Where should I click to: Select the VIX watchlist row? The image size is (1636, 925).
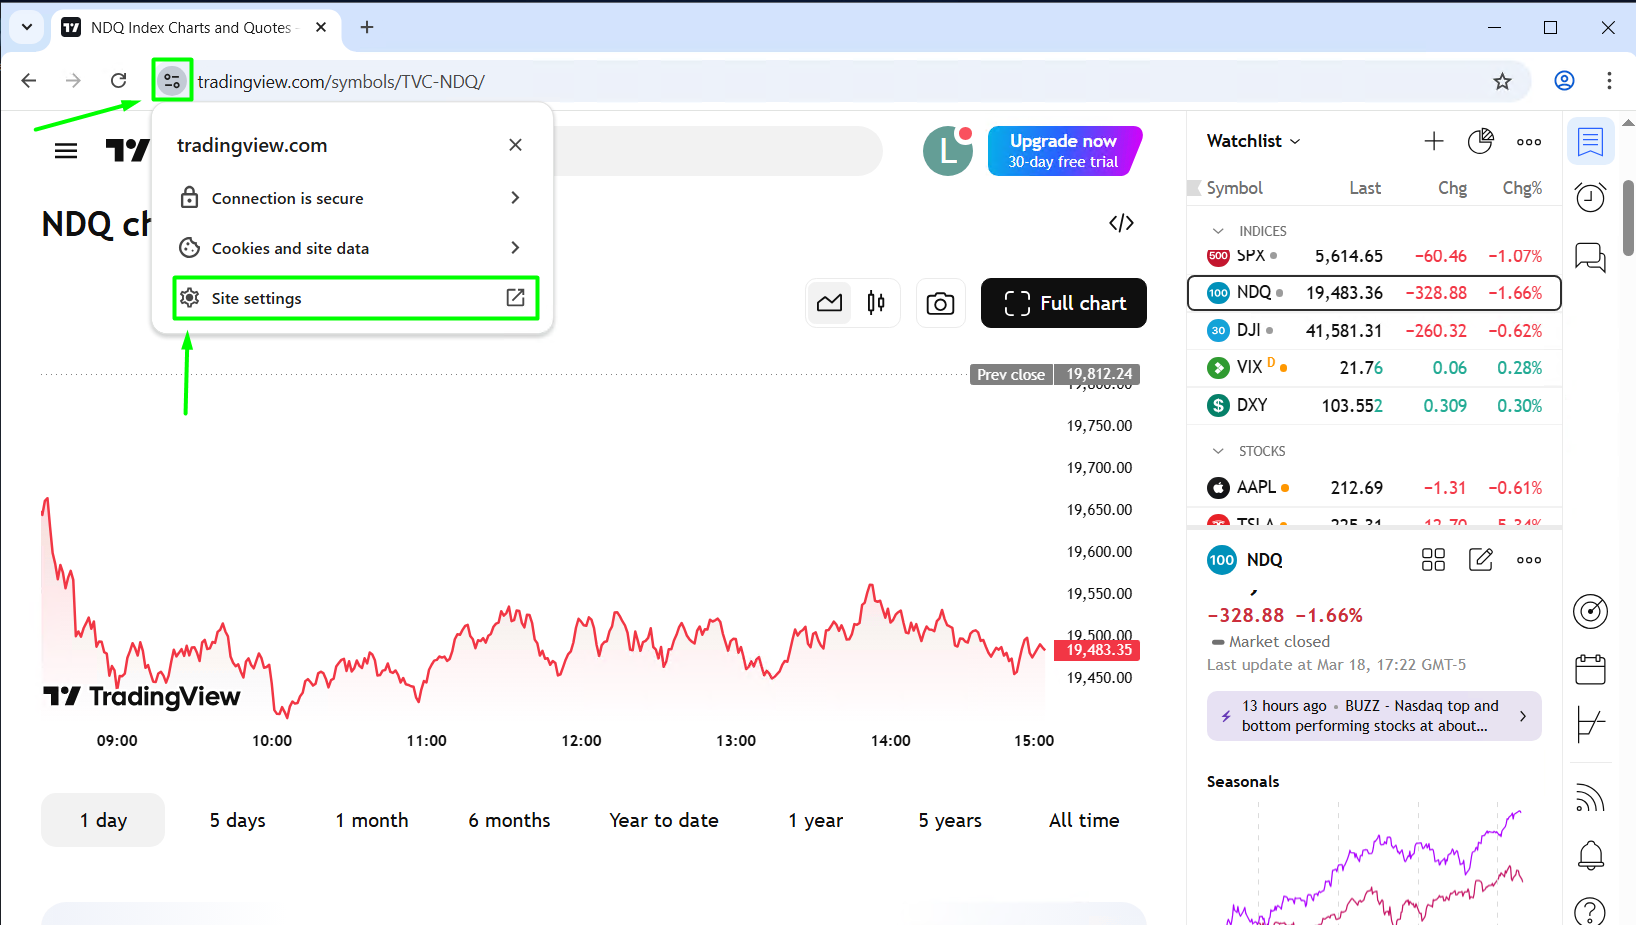(x=1374, y=368)
